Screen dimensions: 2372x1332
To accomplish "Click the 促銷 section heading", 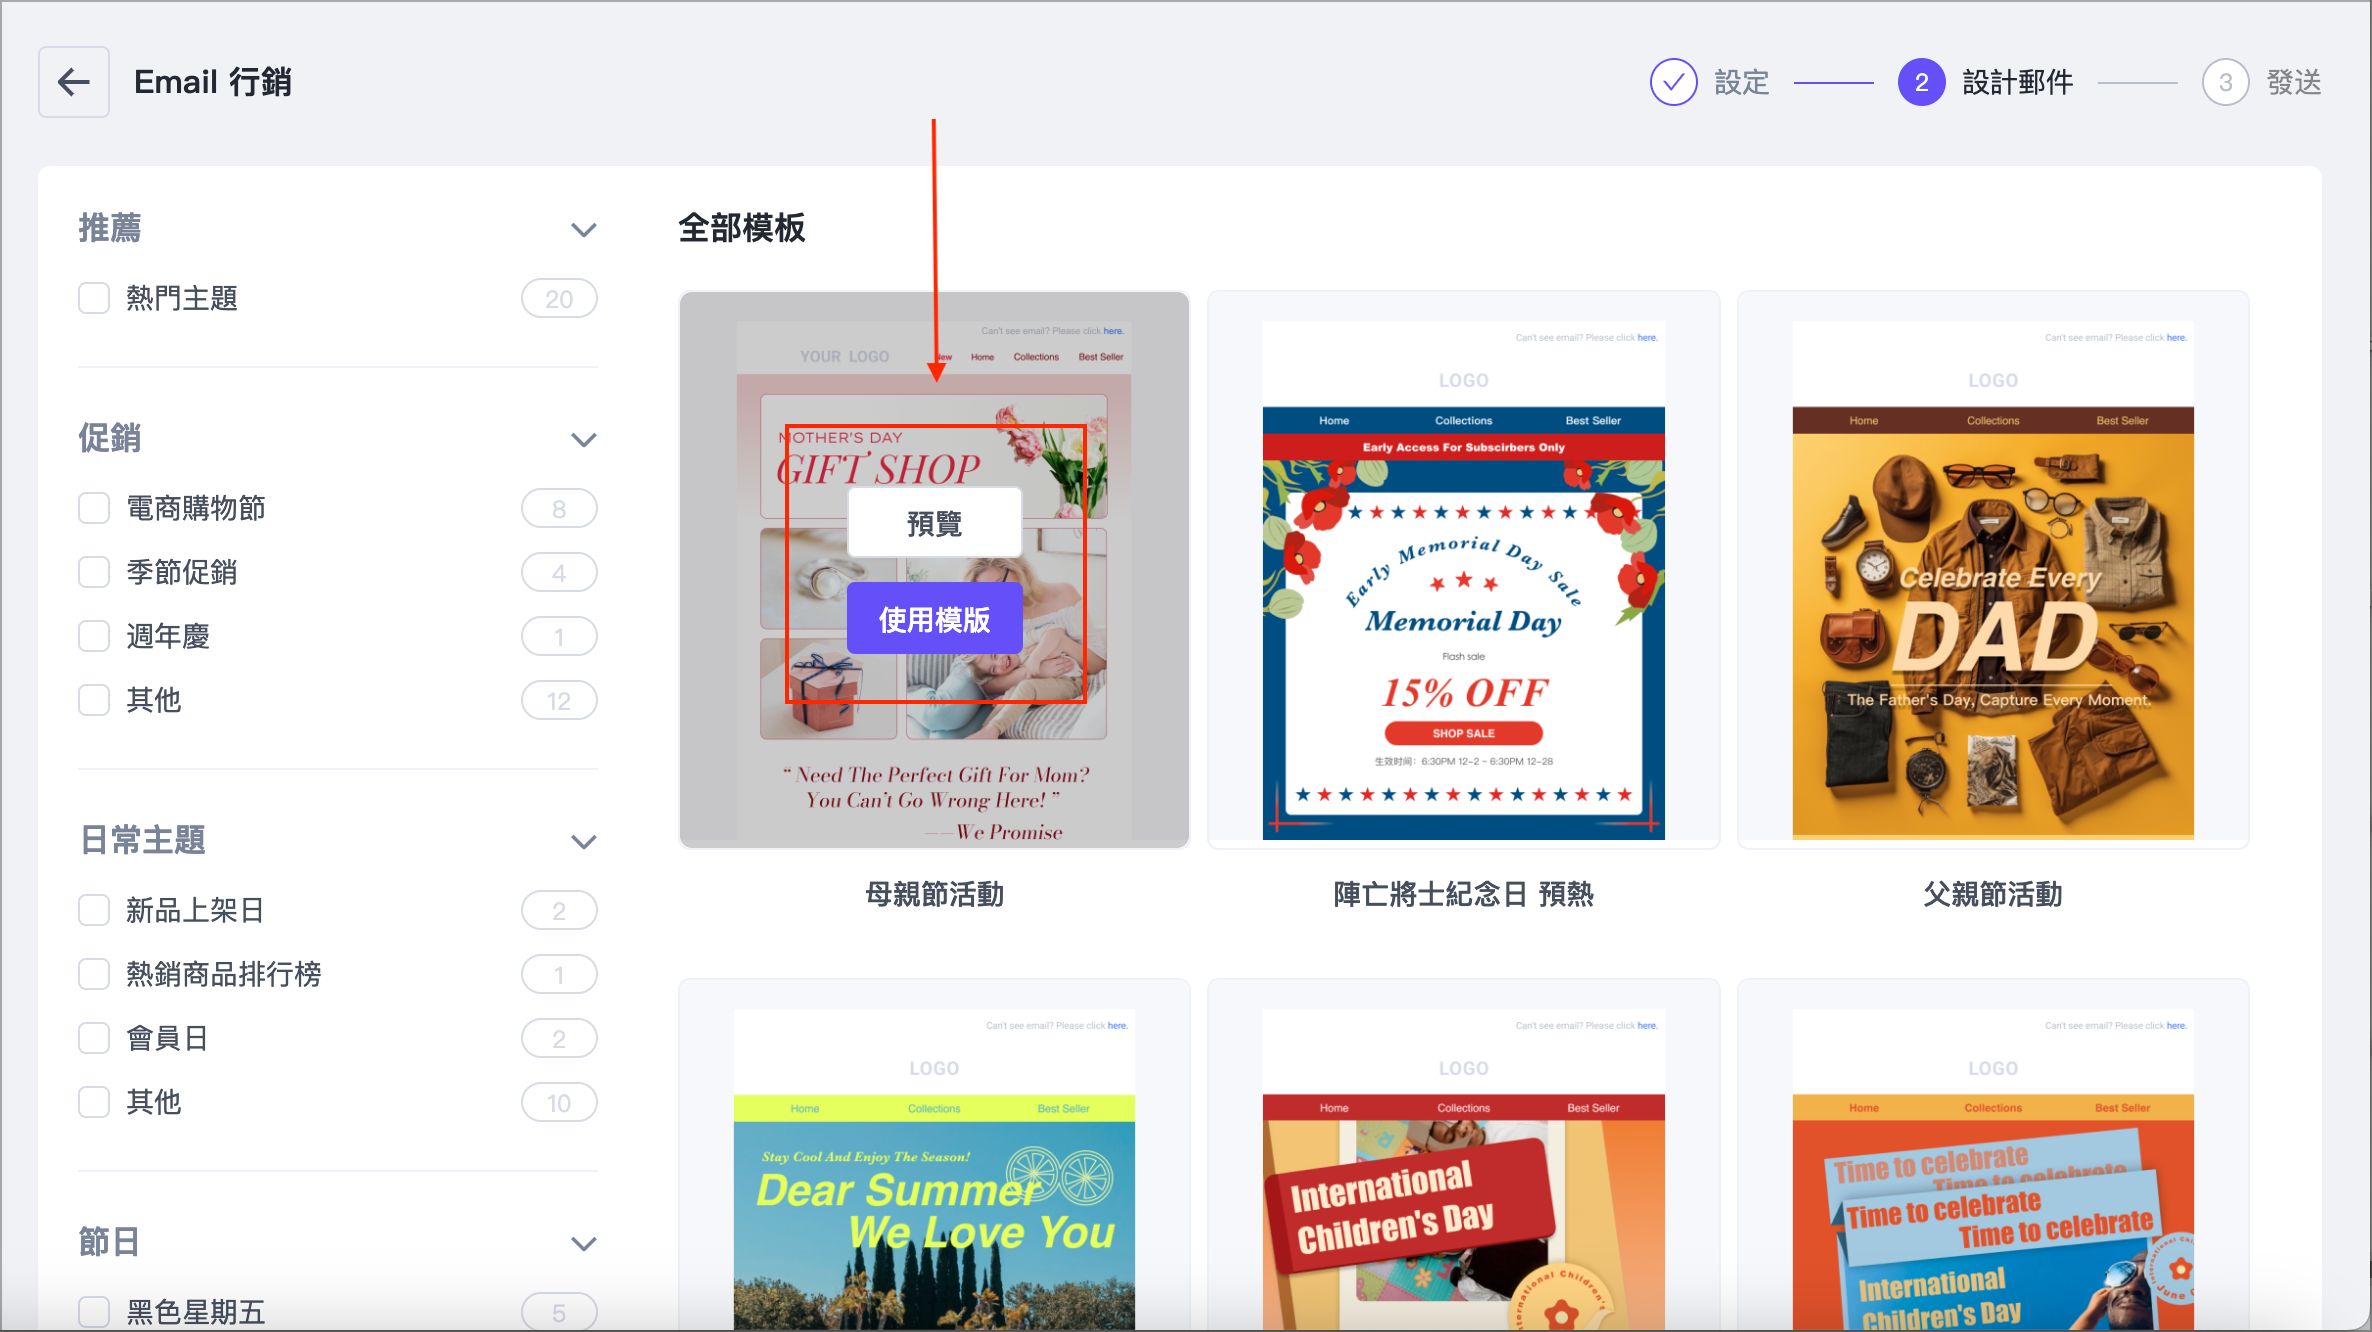I will 110,438.
